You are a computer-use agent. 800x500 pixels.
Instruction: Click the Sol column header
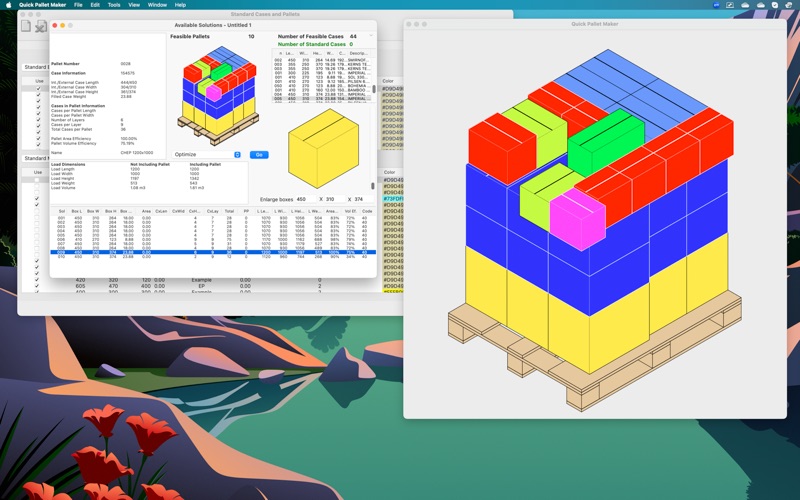(x=62, y=211)
